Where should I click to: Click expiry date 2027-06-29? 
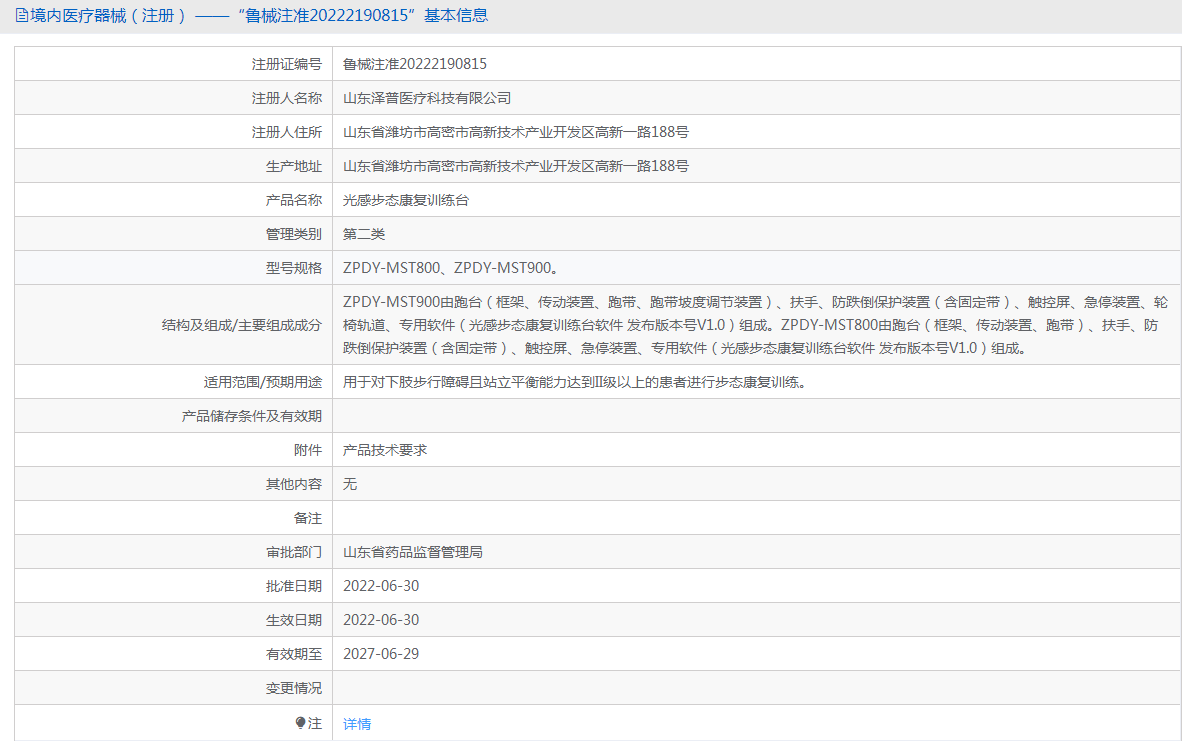(x=381, y=654)
